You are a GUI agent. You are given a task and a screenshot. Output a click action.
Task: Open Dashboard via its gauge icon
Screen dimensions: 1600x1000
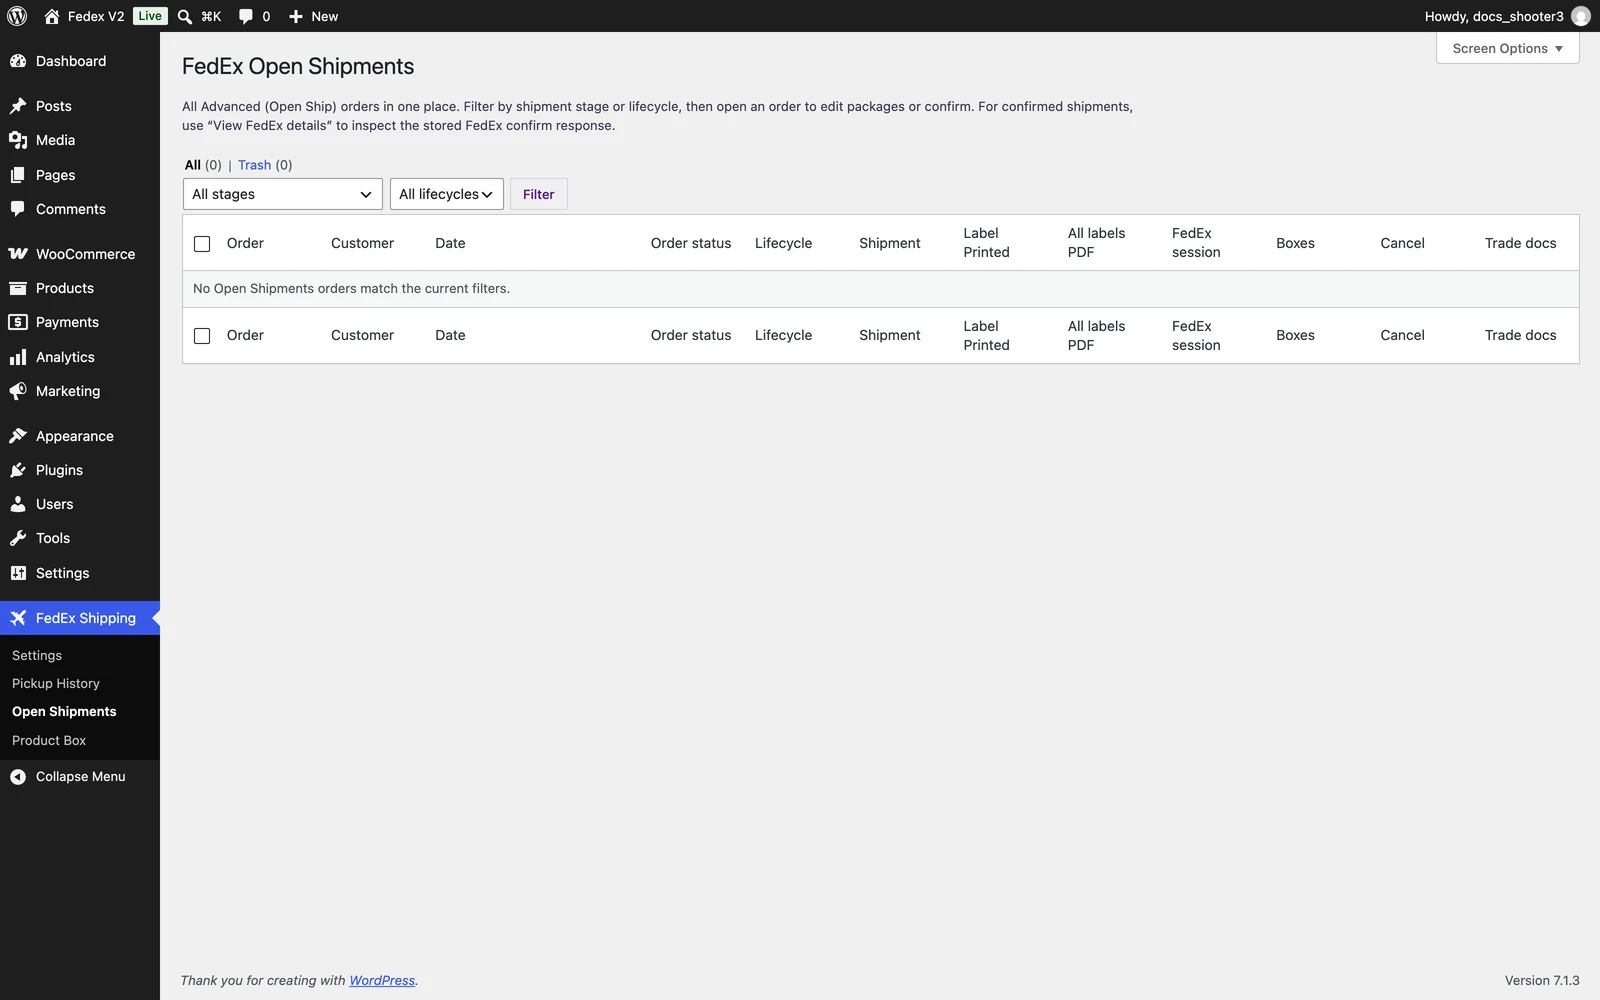18,61
